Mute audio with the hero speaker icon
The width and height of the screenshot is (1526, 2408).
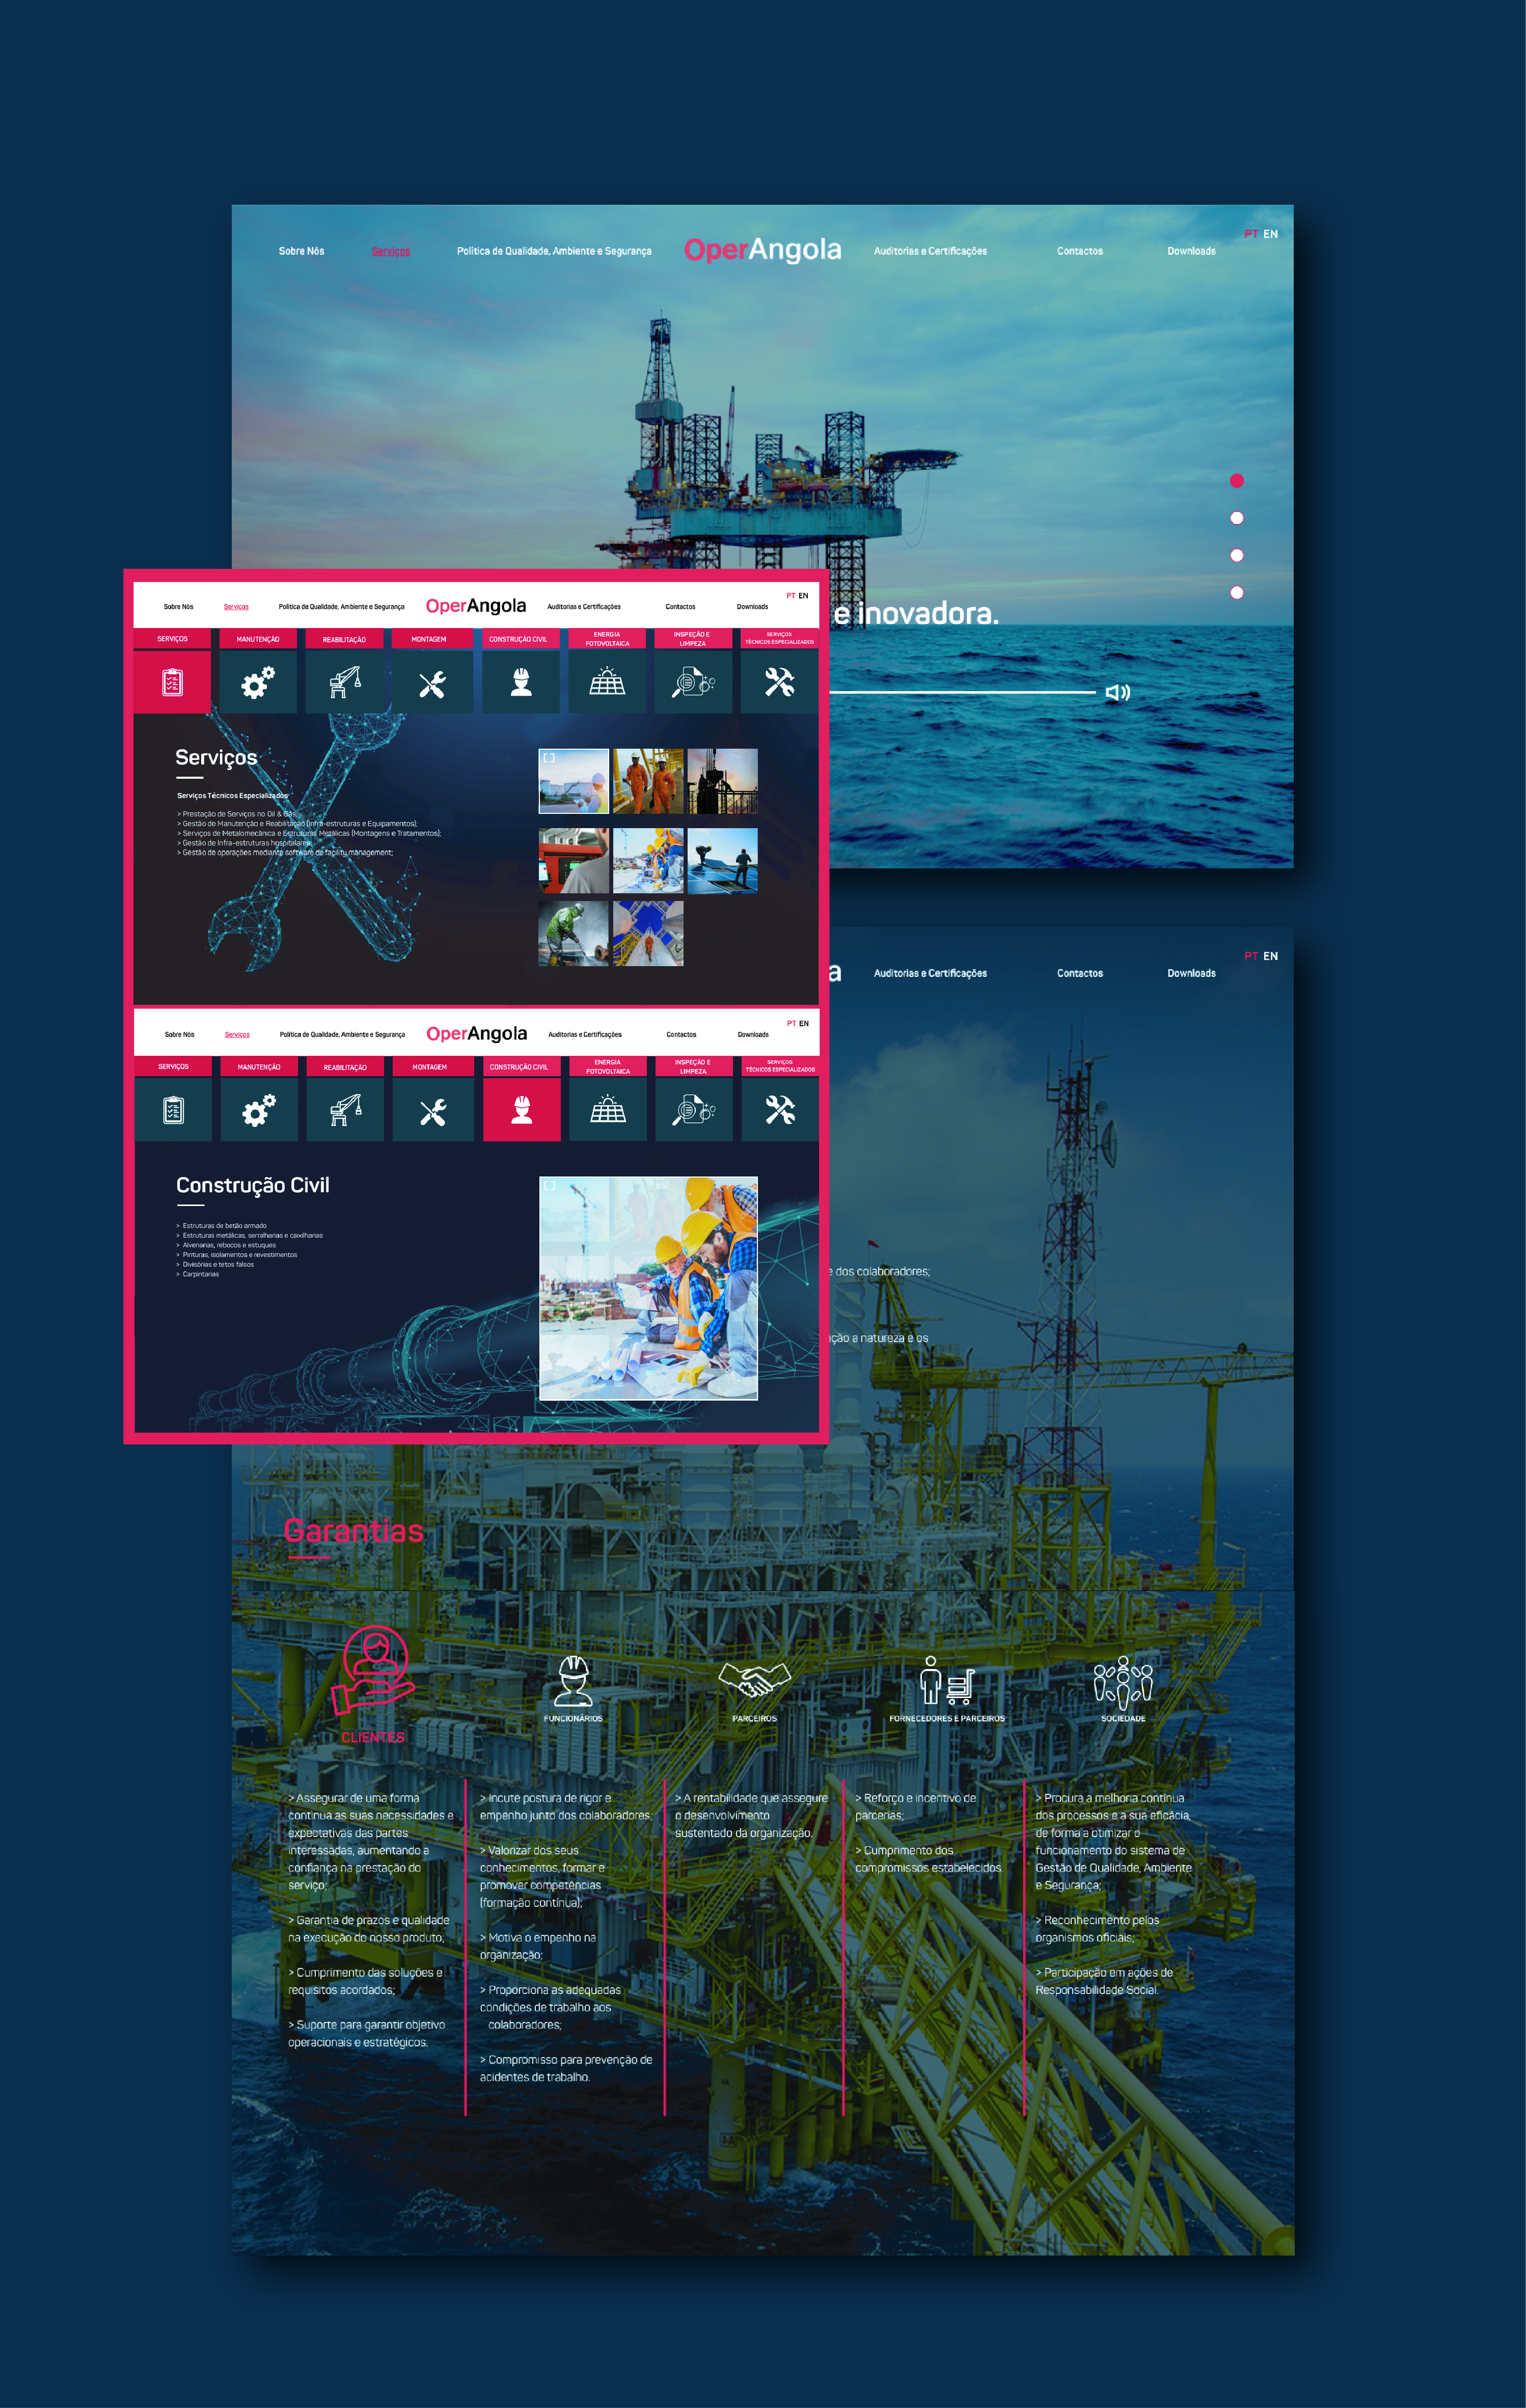[x=1117, y=693]
